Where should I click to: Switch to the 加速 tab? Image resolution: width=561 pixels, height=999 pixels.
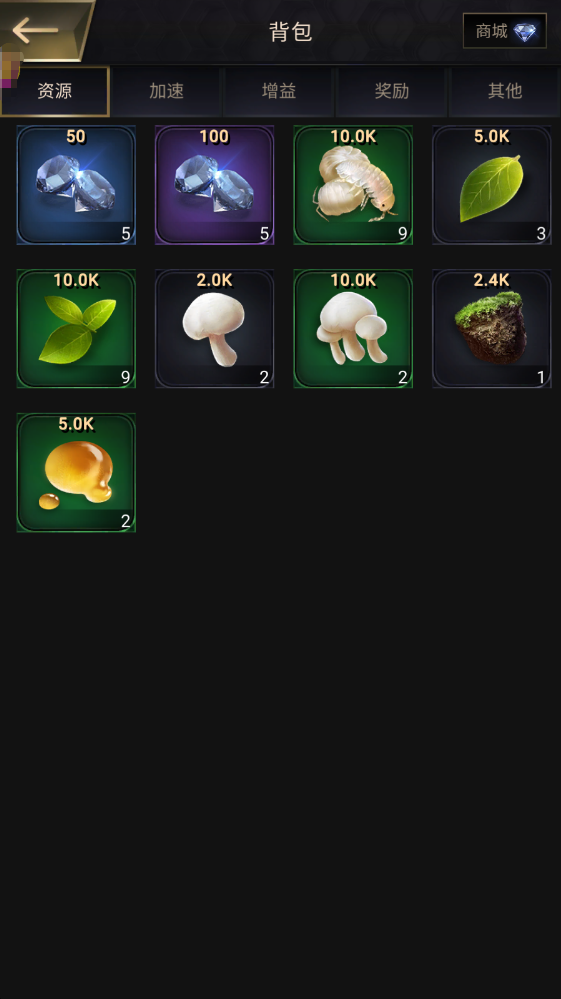tap(166, 91)
